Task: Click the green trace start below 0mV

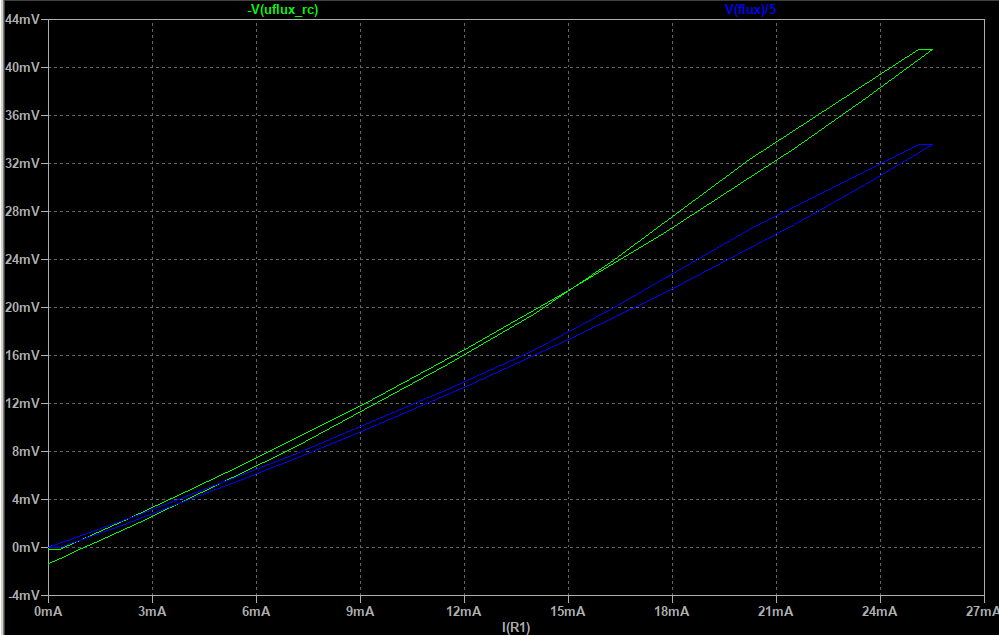Action: coord(49,563)
